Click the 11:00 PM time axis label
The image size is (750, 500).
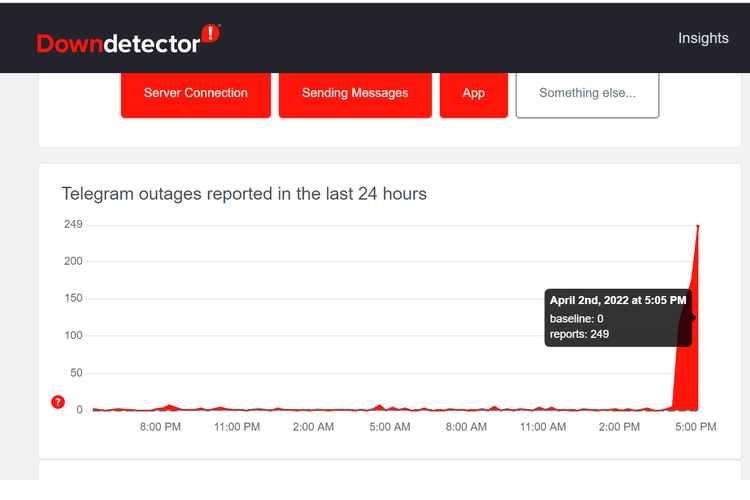tap(237, 427)
